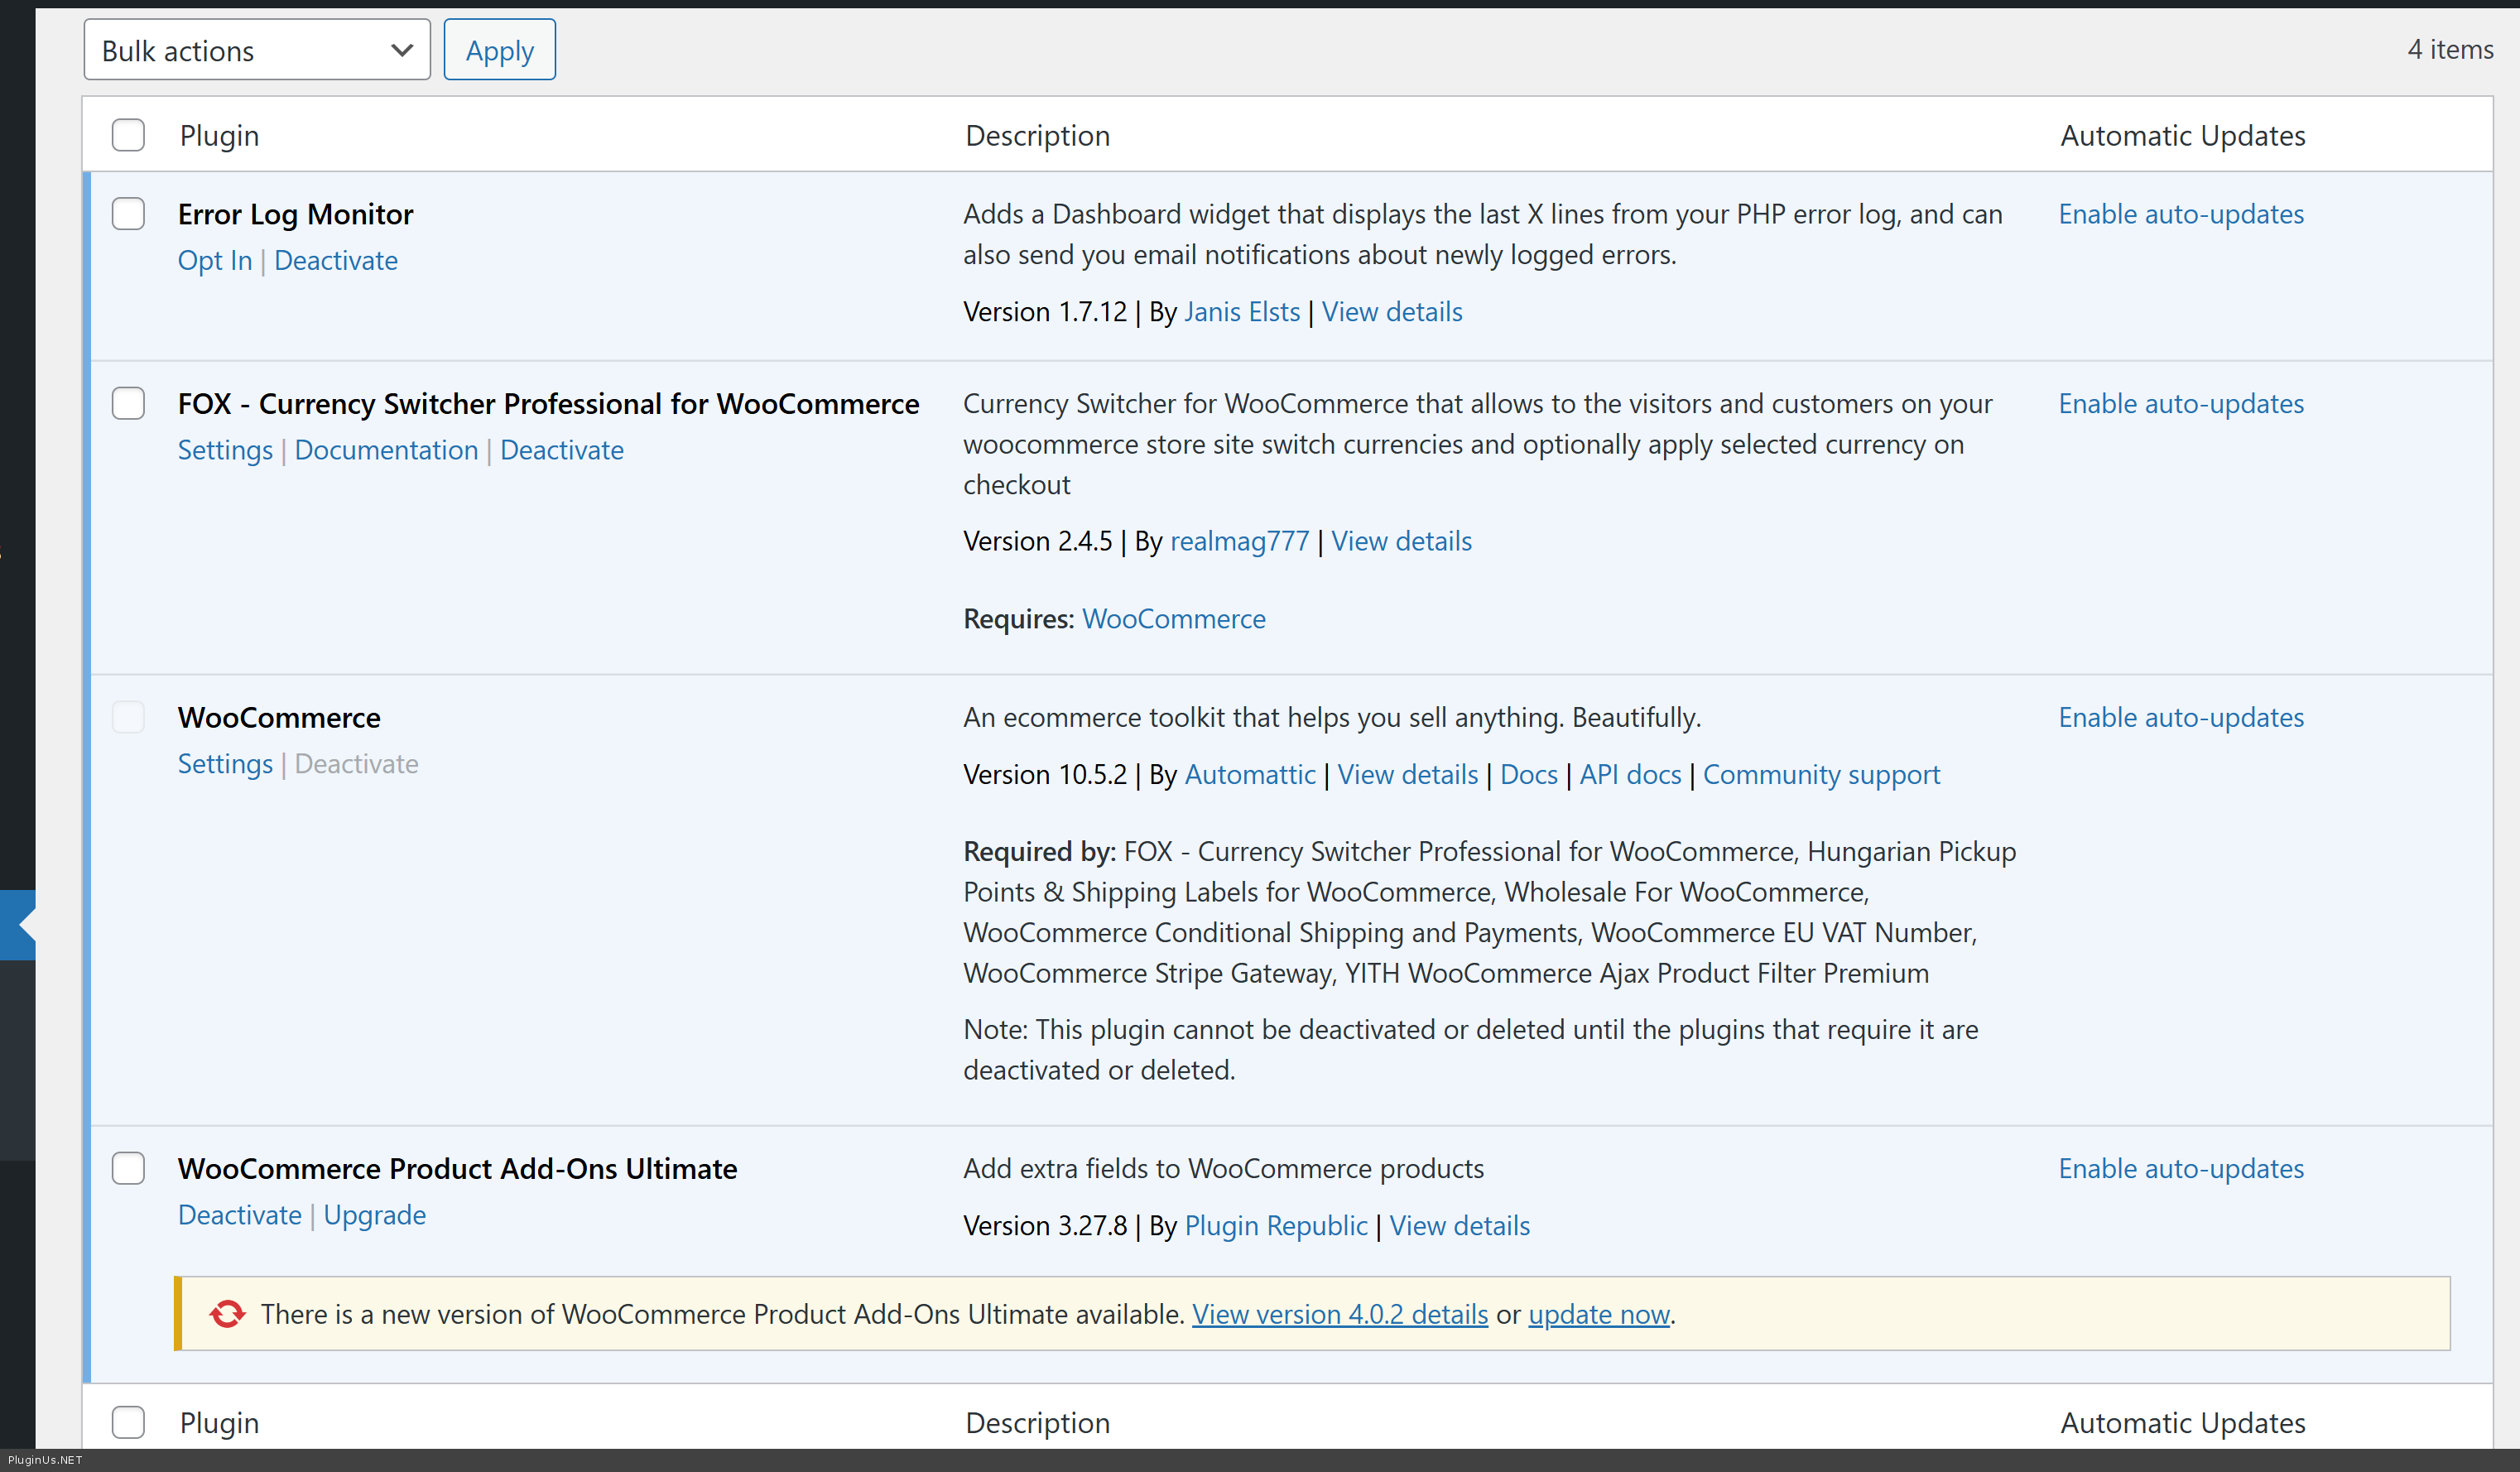Check the WooCommerce Product Add-Ons Ultimate checkbox
This screenshot has height=1472, width=2520.
128,1168
